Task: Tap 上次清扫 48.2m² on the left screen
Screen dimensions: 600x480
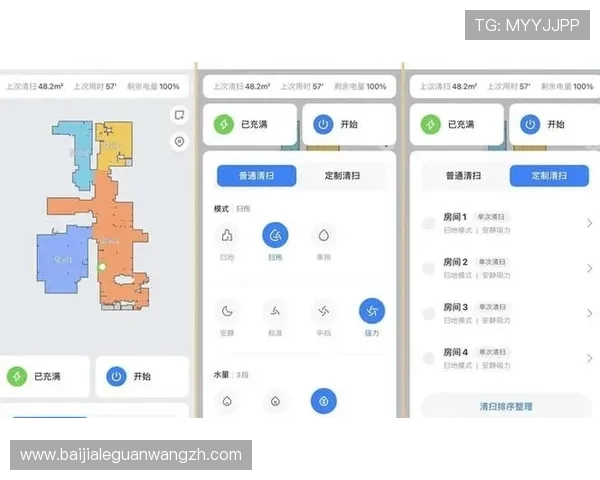Action: [x=35, y=87]
